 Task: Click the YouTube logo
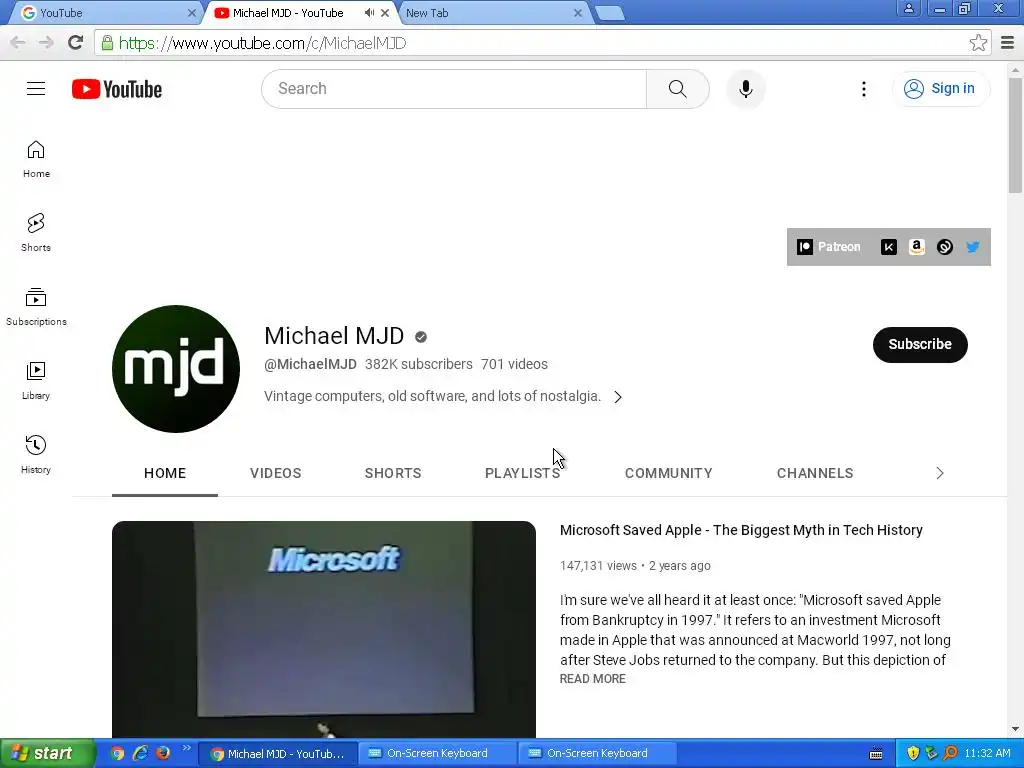coord(117,89)
